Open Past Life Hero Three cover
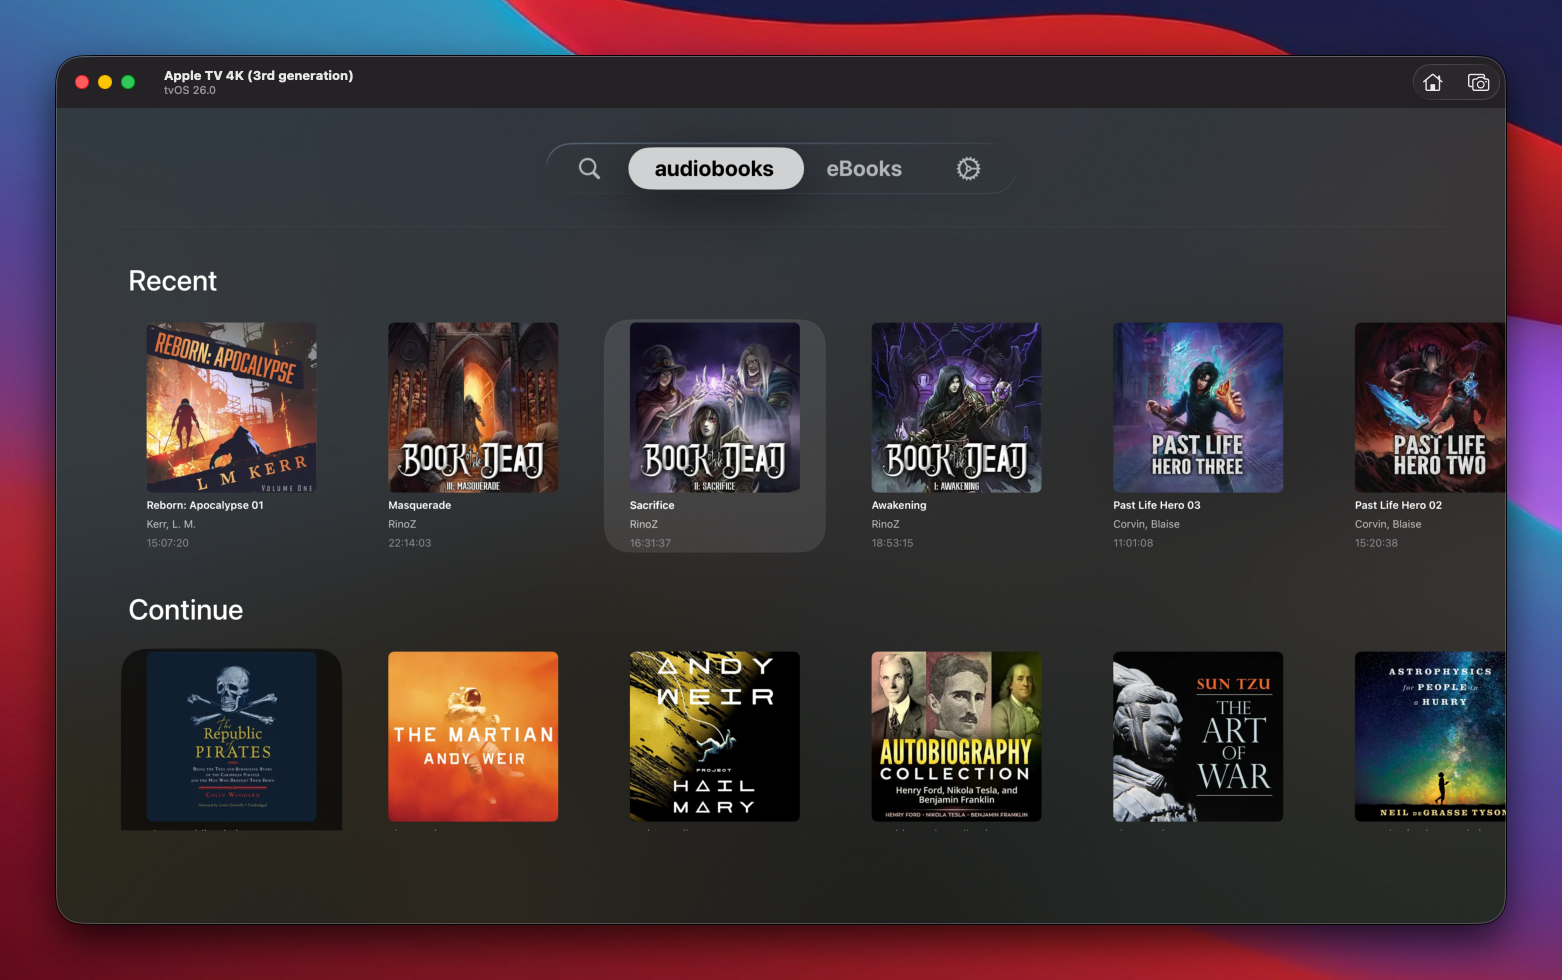 coord(1198,407)
